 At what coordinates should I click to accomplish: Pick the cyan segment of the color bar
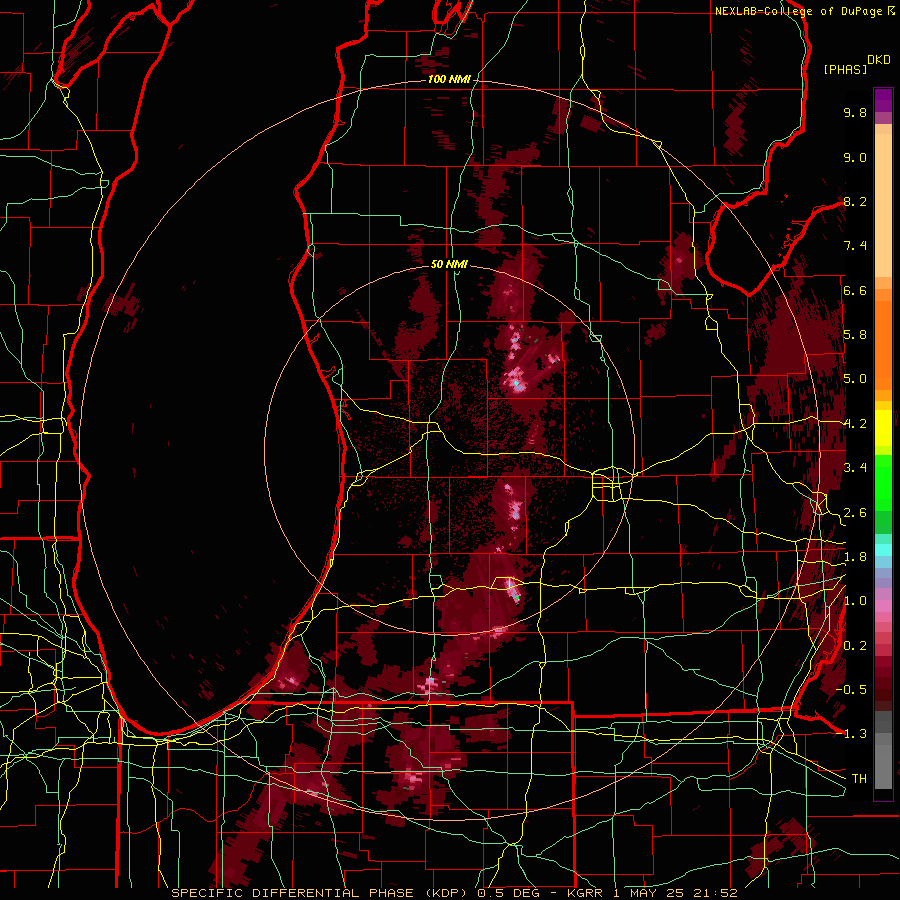tap(883, 550)
